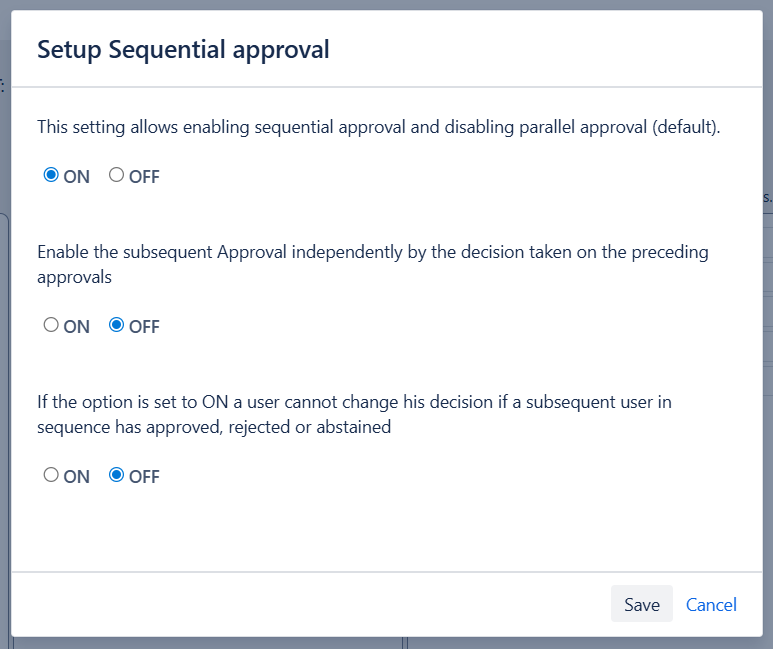773x649 pixels.
Task: Click ON label text under independent approval setting
Action: coord(77,327)
